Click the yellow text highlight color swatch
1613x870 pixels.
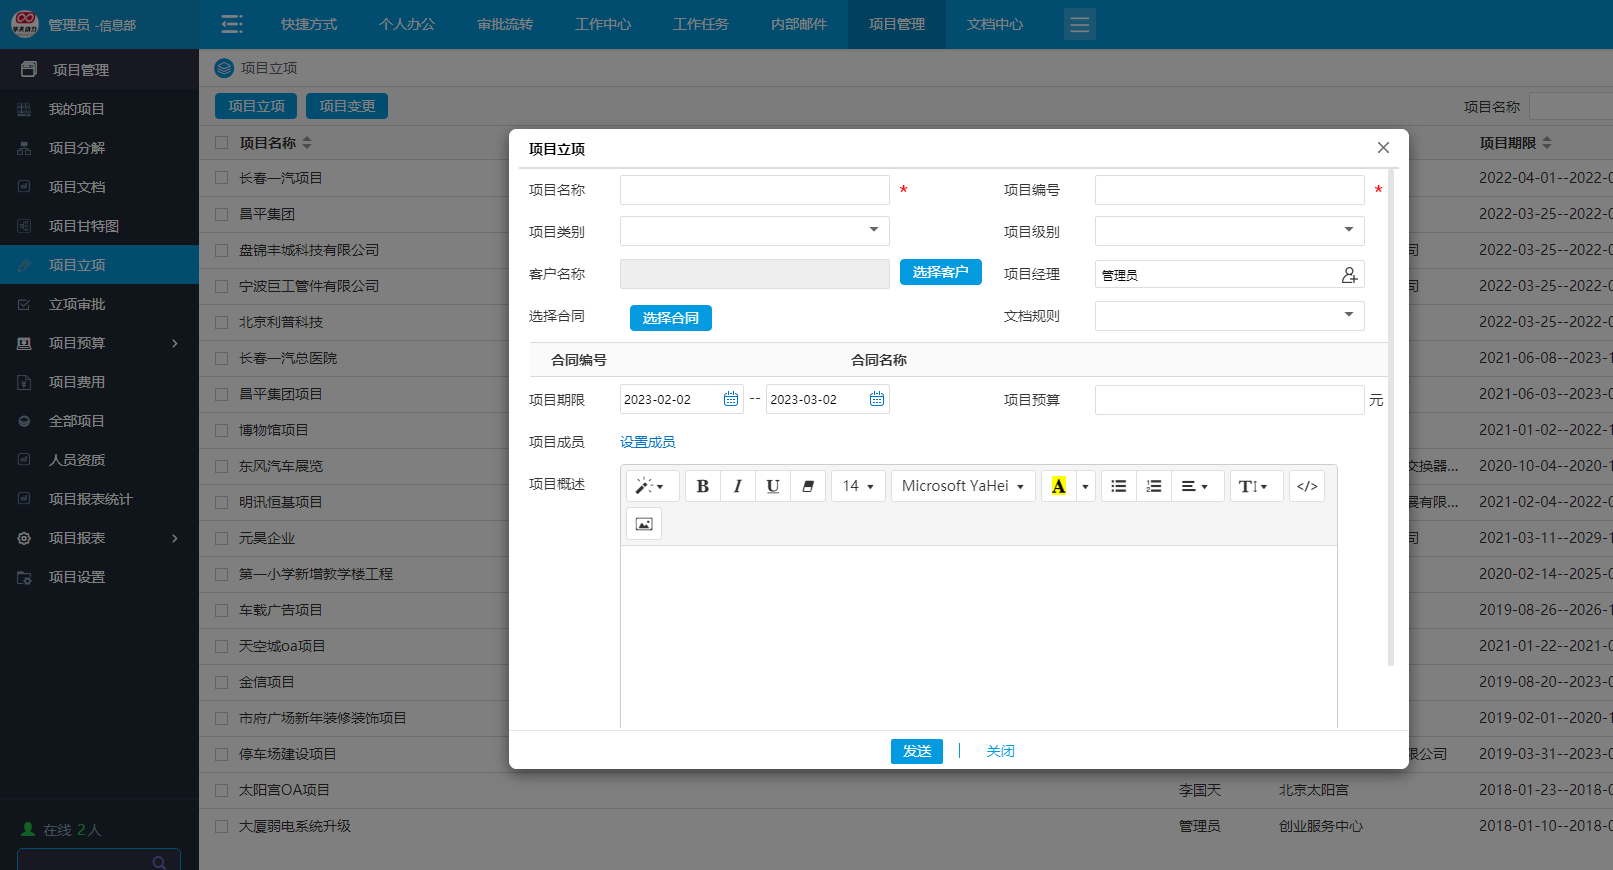coord(1058,486)
